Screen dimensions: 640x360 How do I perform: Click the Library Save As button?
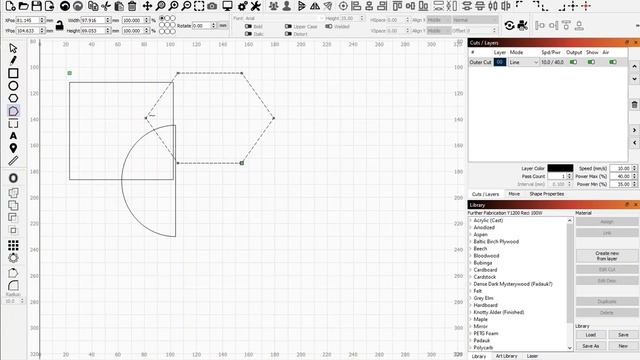tap(591, 346)
